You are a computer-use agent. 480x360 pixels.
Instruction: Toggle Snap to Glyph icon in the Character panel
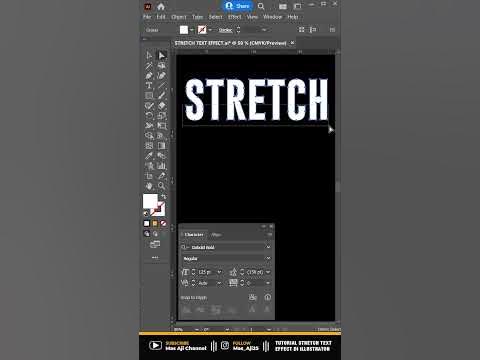[x=253, y=297]
